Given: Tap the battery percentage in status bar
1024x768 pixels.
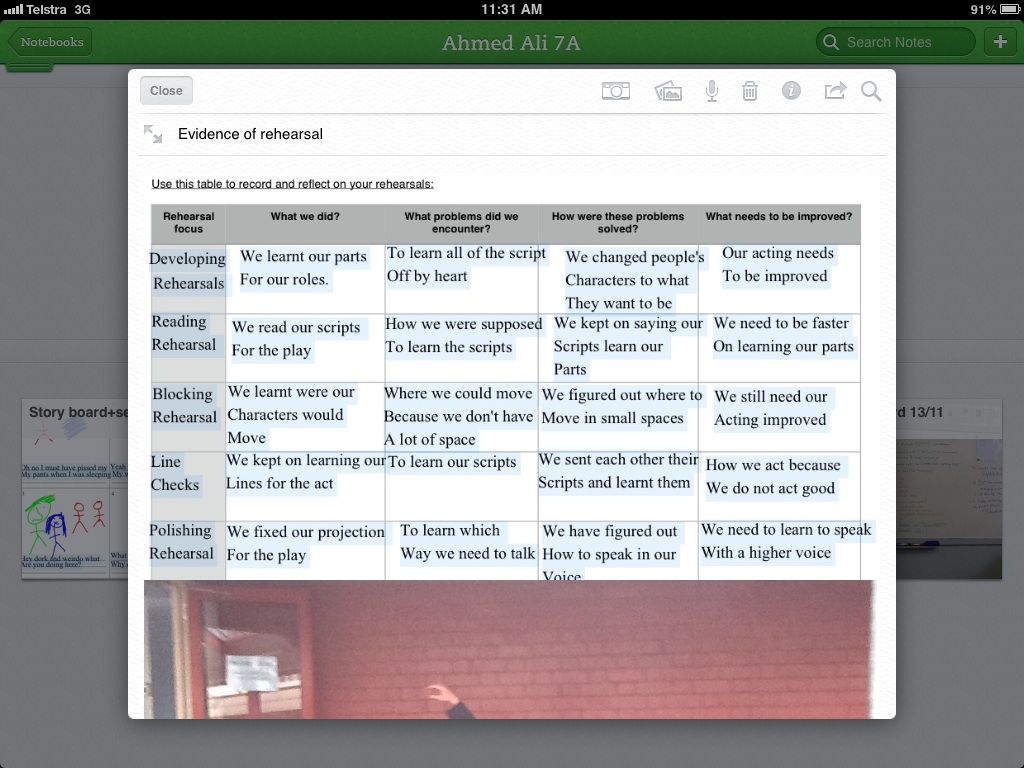Looking at the screenshot, I should click(982, 9).
